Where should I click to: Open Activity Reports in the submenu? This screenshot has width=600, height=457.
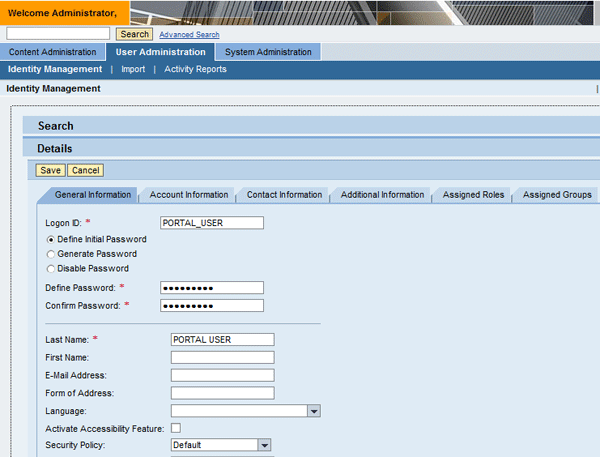point(195,69)
